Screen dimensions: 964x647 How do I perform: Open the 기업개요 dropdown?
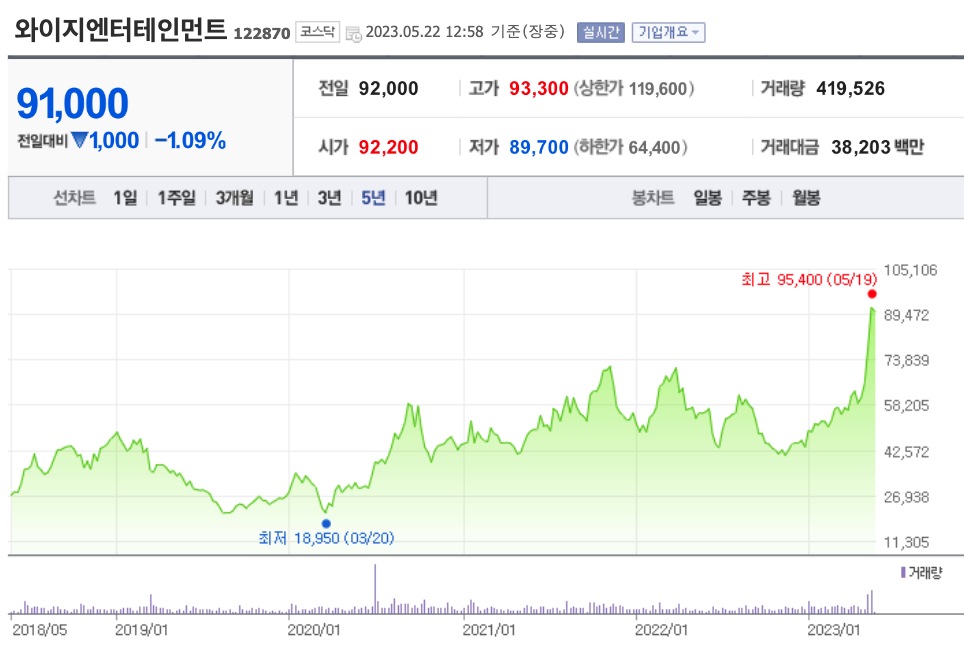click(x=668, y=33)
